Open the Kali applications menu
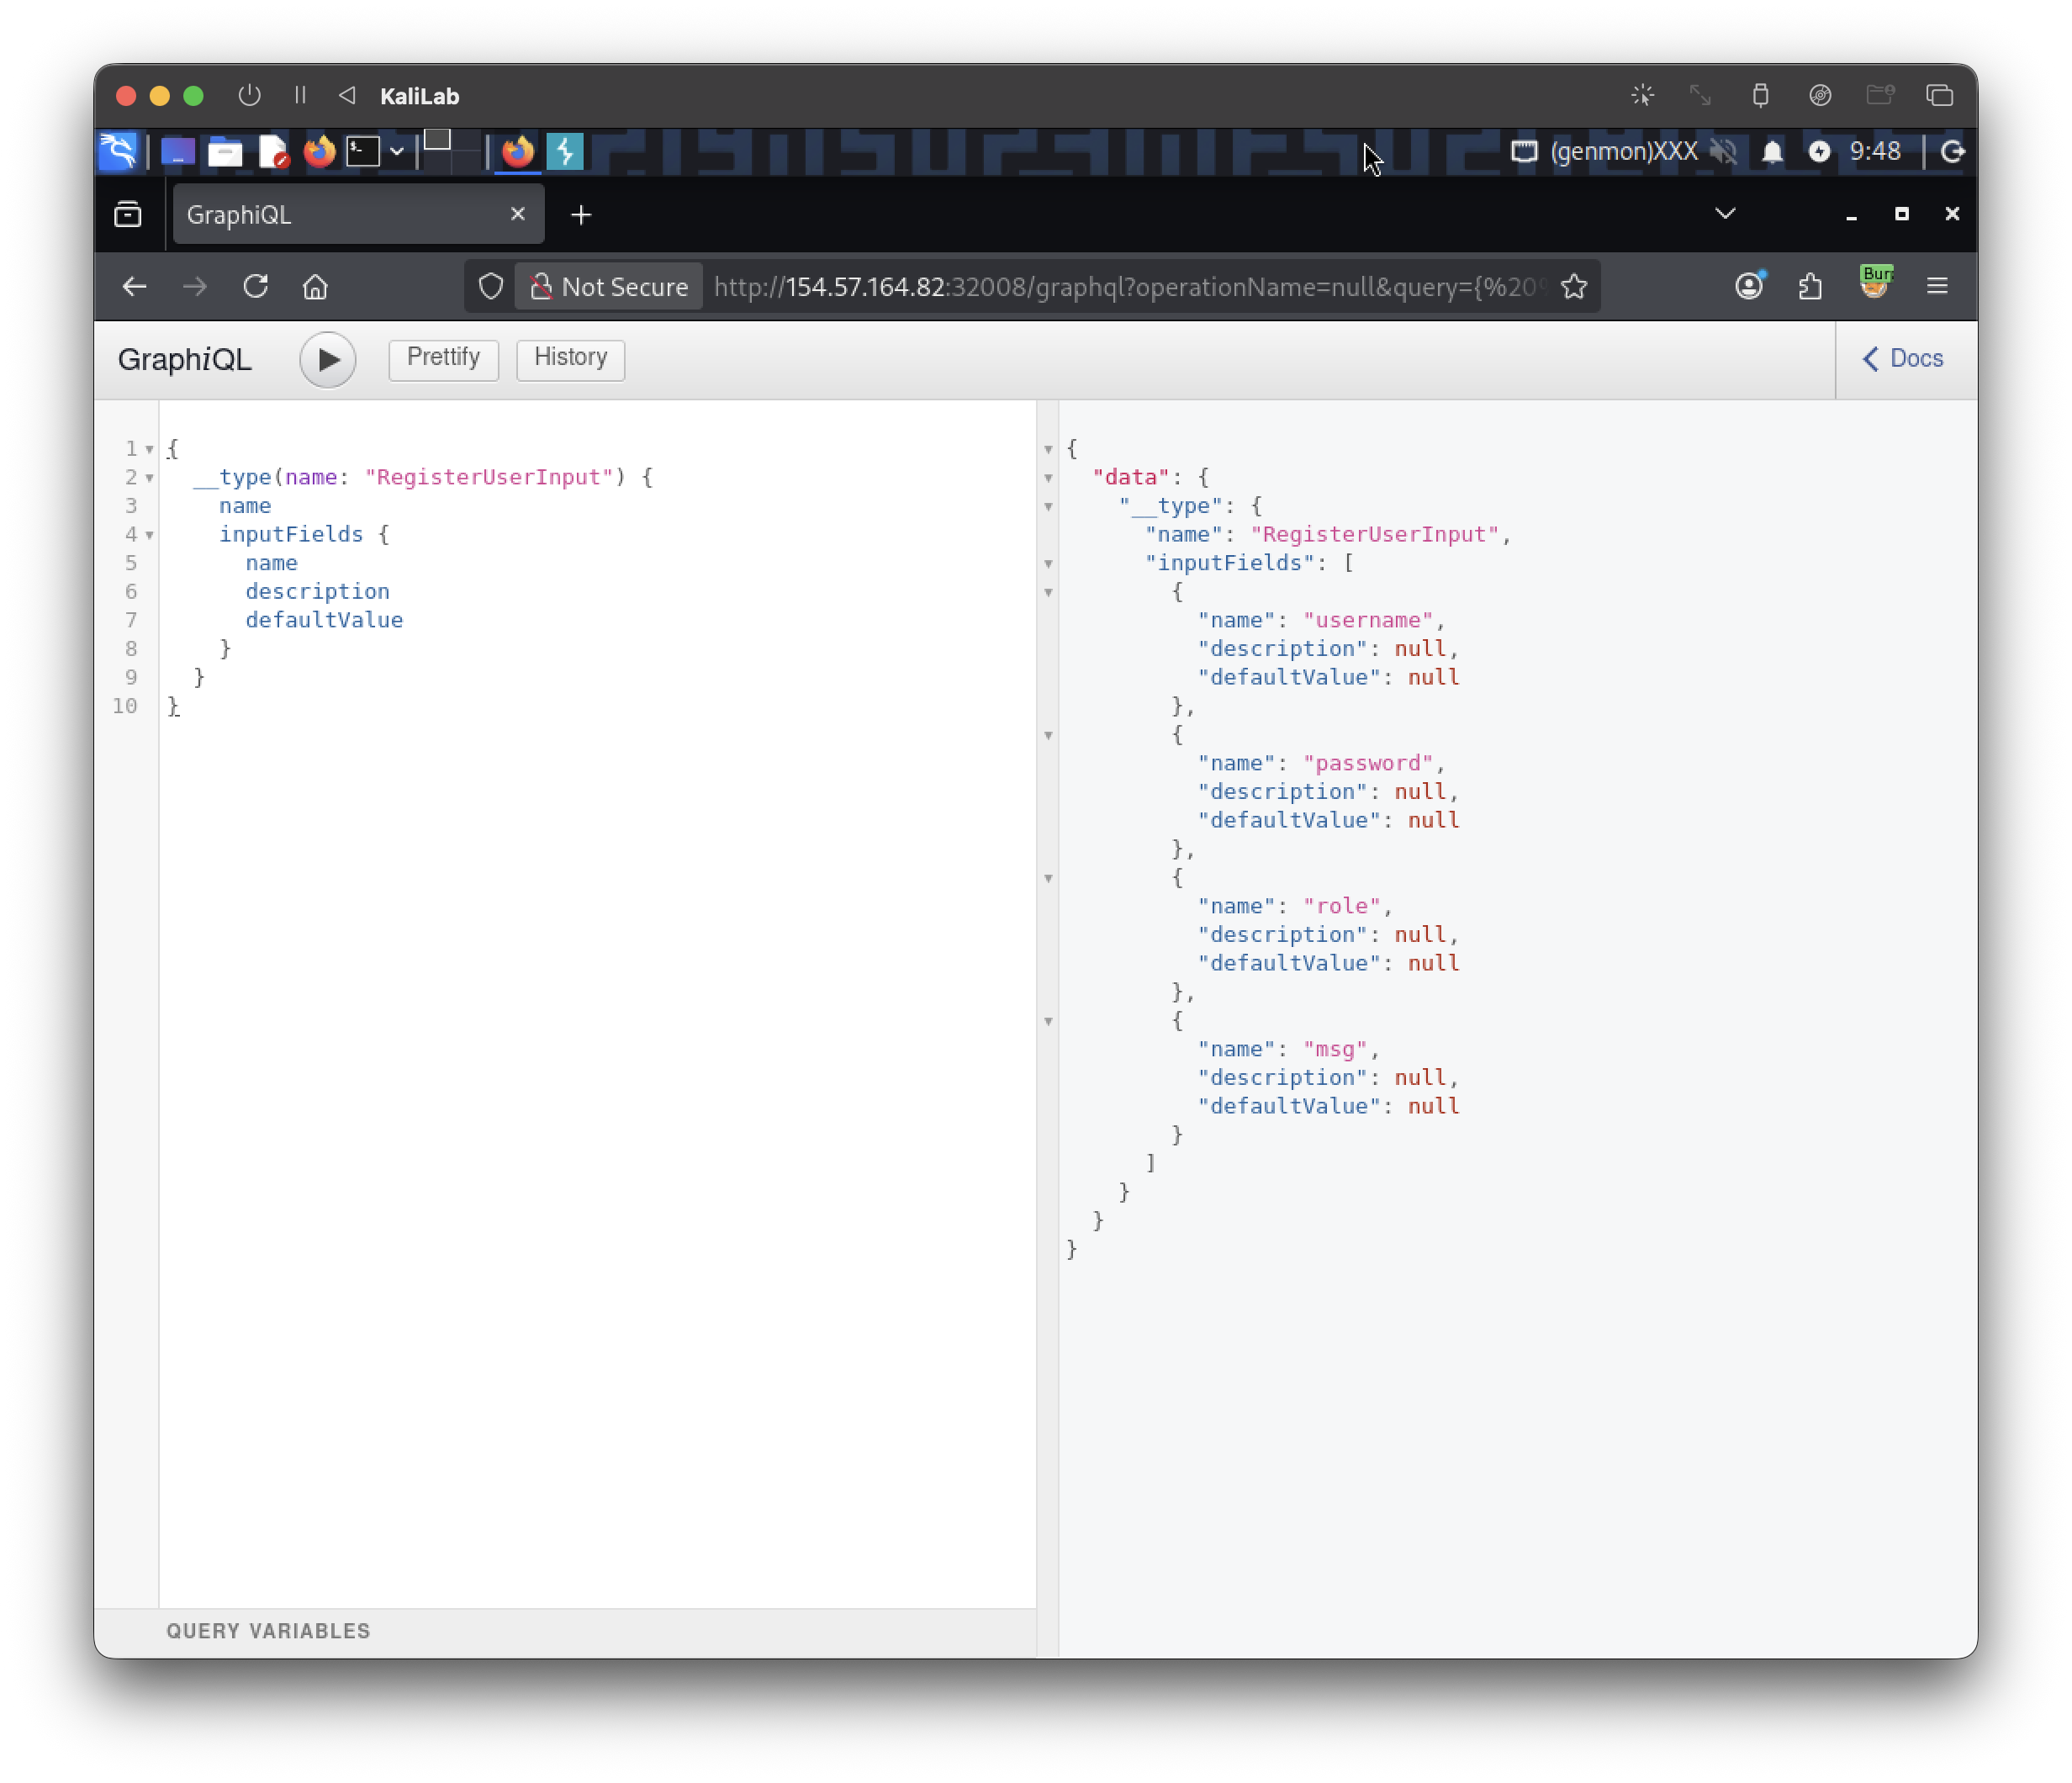 [118, 152]
